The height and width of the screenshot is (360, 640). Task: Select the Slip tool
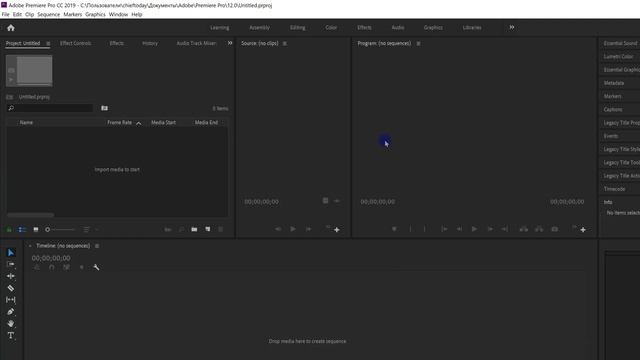pyautogui.click(x=11, y=300)
